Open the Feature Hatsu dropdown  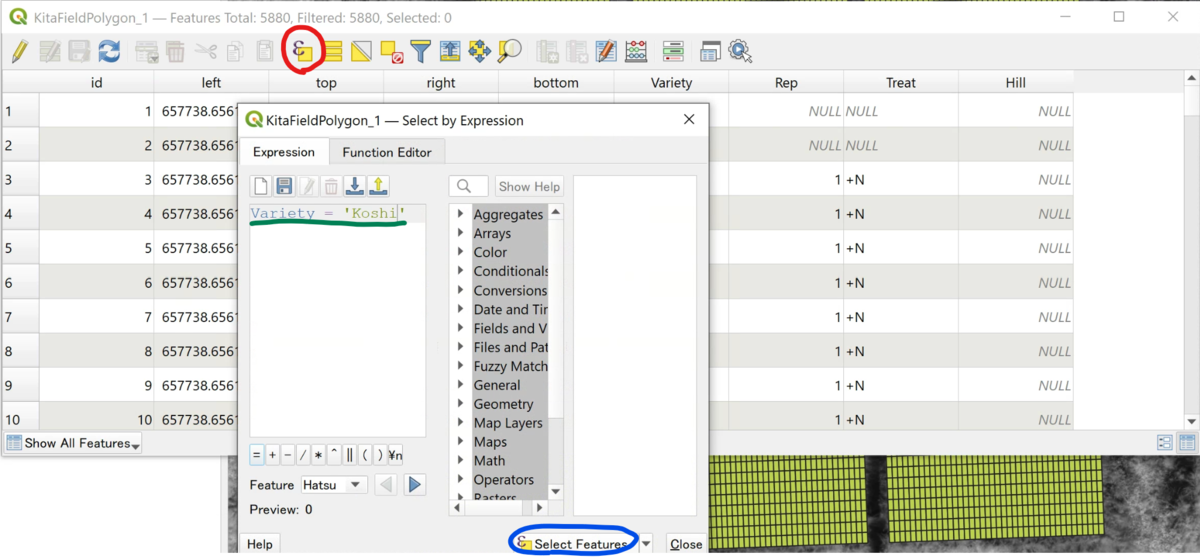(x=334, y=484)
